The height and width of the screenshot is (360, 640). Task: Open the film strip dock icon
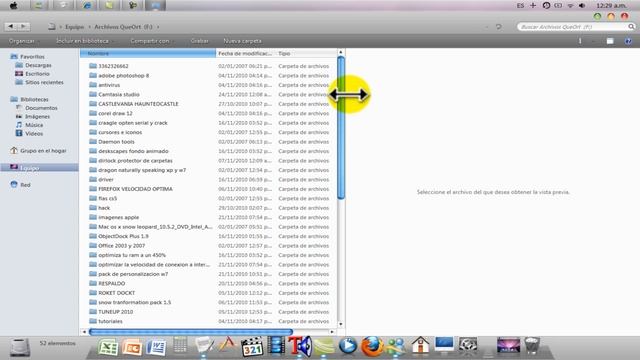point(276,345)
